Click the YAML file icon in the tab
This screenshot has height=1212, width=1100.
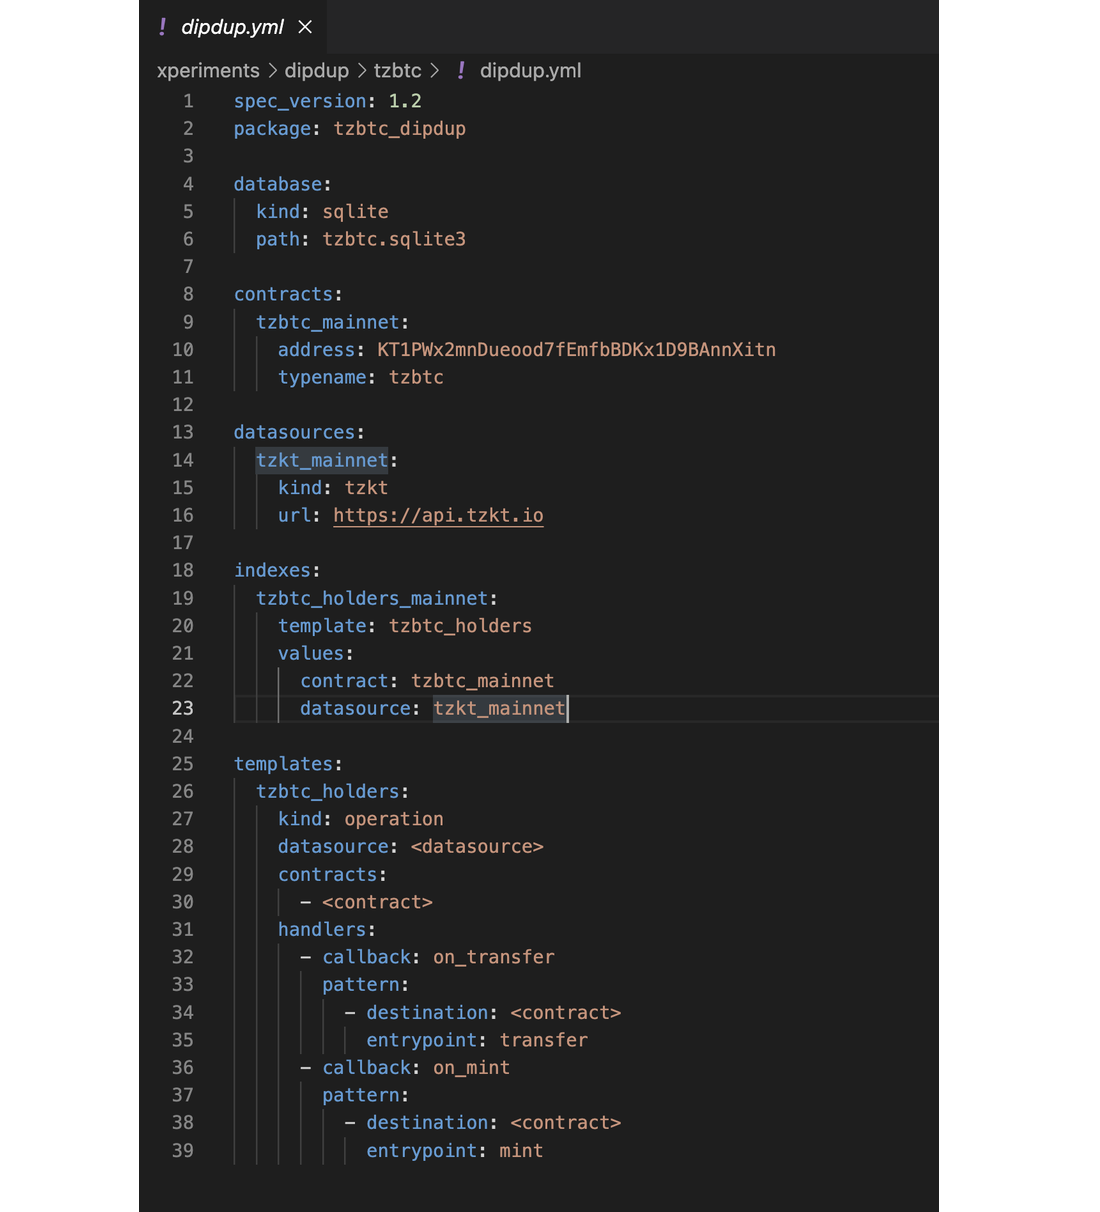point(163,27)
